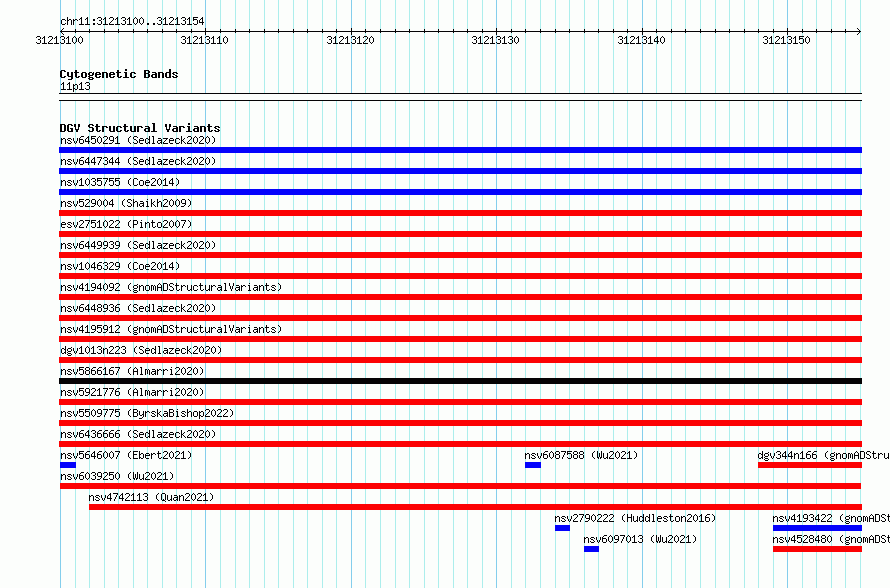Viewport: 890px width, 588px height.
Task: Click the black bar for nsv5866167
Action: pyautogui.click(x=460, y=381)
